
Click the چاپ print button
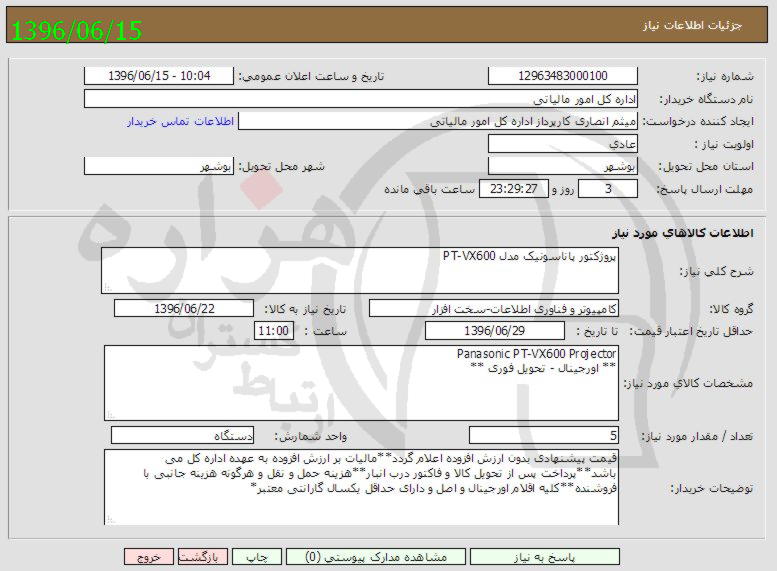(257, 557)
